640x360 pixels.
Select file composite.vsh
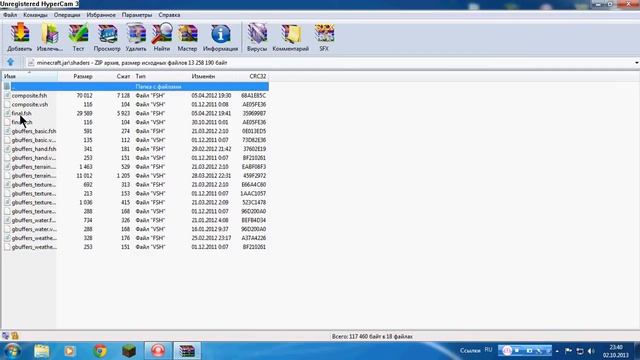point(30,104)
